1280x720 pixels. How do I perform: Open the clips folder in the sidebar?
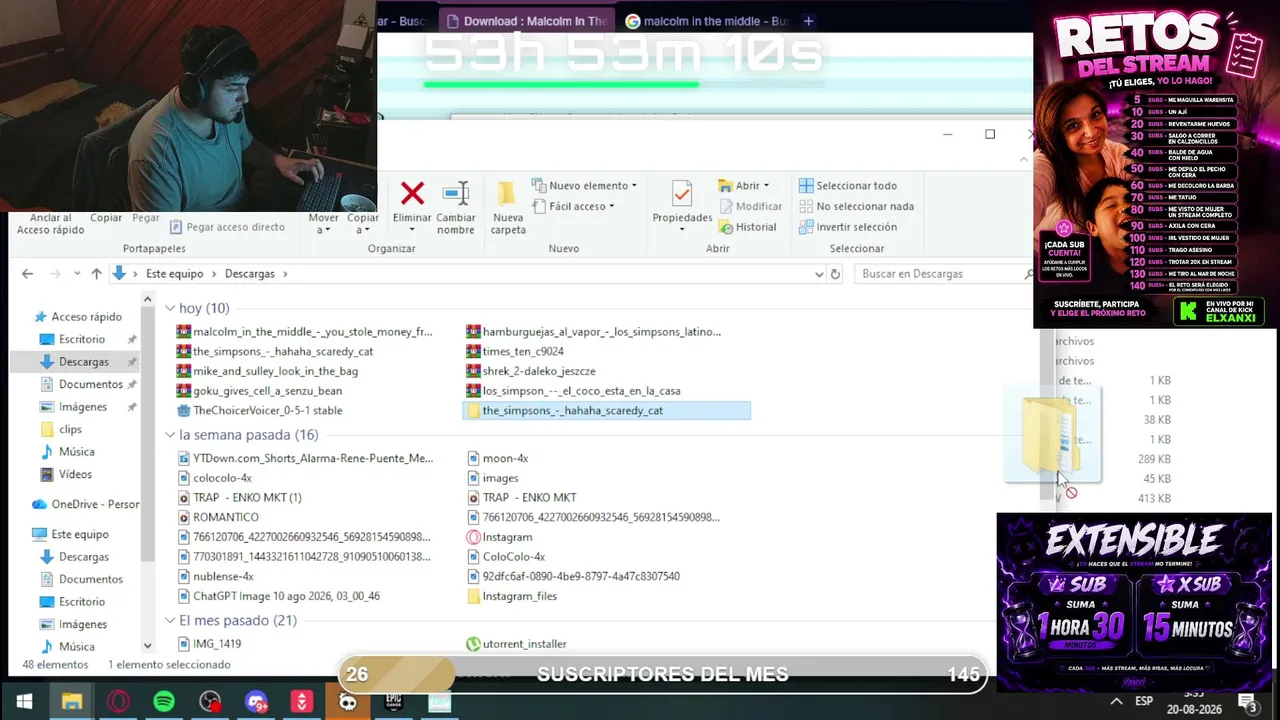(x=60, y=430)
